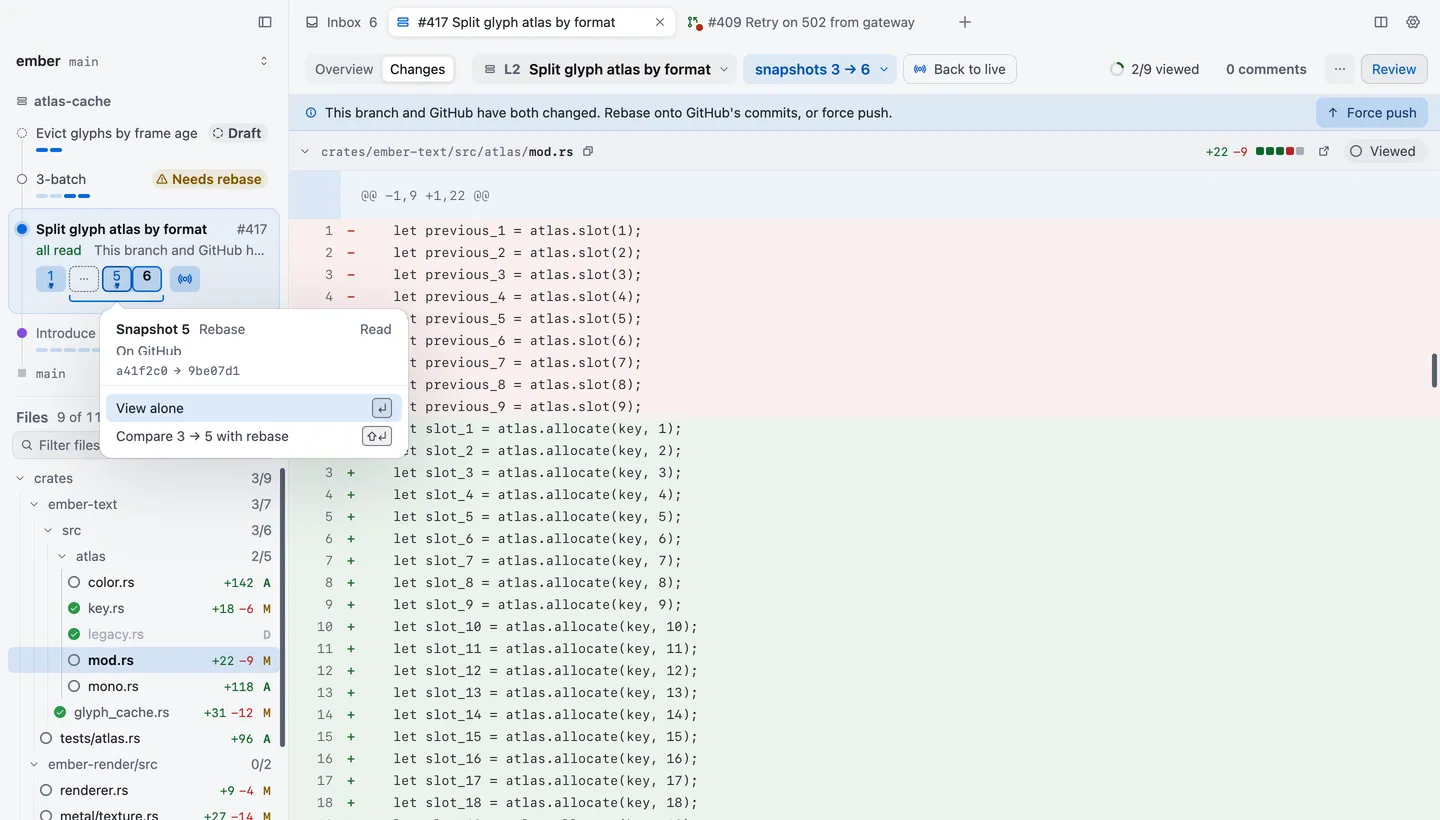Screen dimensions: 1440x820
Task: Mark mod.rs as Viewed
Action: [x=1383, y=152]
